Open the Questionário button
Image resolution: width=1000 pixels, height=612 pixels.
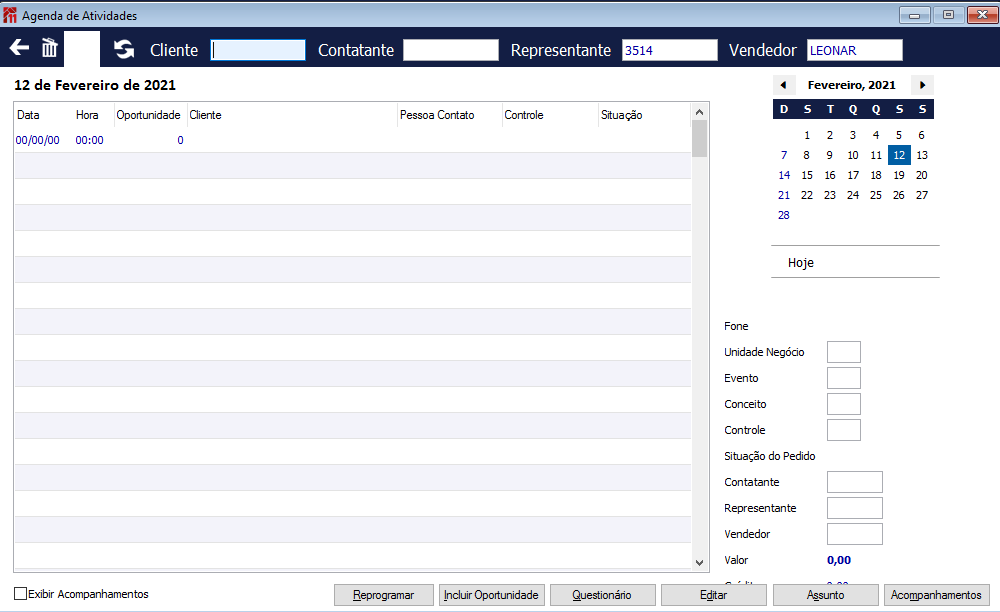602,595
